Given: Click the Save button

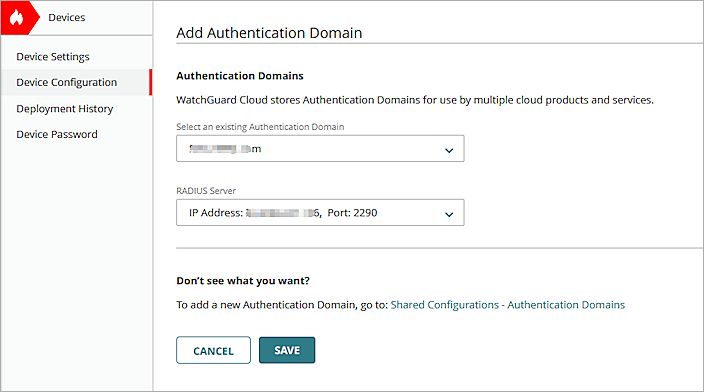Looking at the screenshot, I should (287, 350).
